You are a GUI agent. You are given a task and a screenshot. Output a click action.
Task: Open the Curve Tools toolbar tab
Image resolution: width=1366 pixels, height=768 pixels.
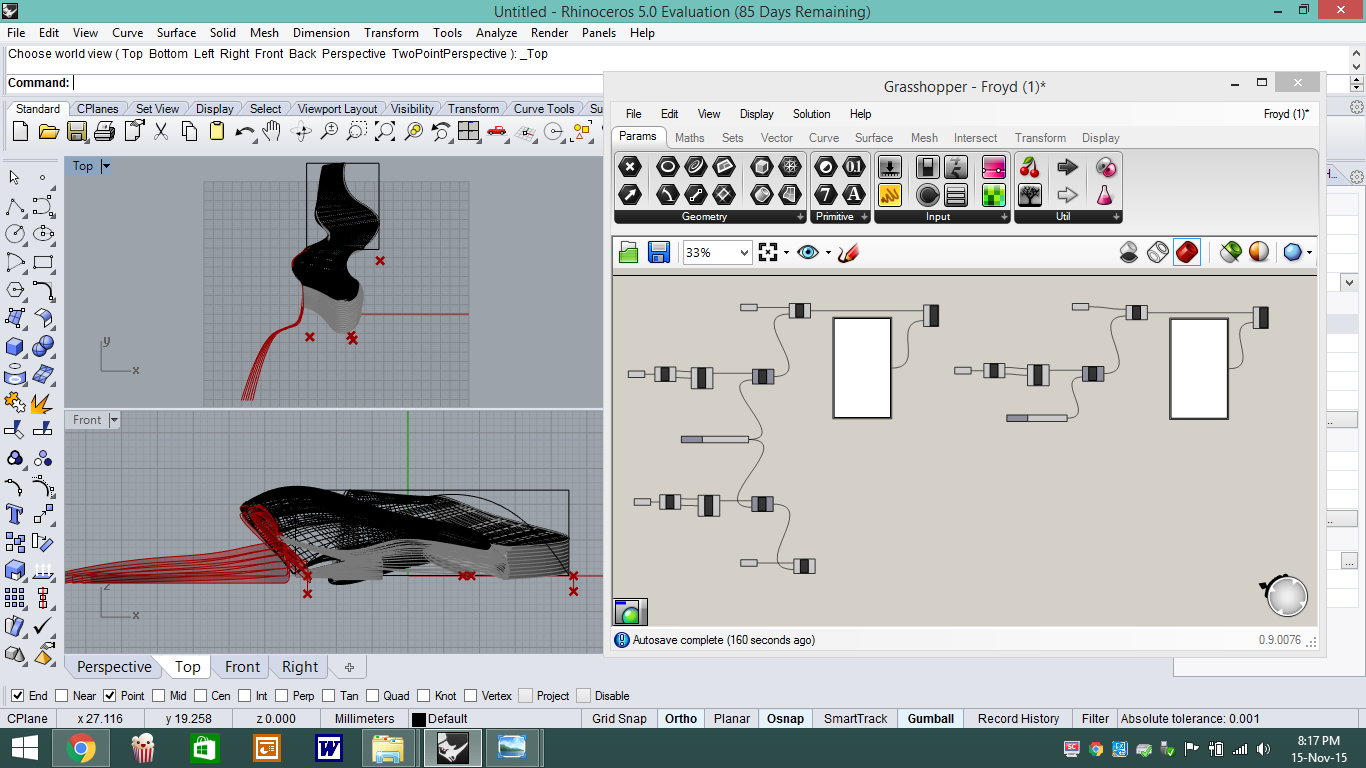pyautogui.click(x=544, y=109)
